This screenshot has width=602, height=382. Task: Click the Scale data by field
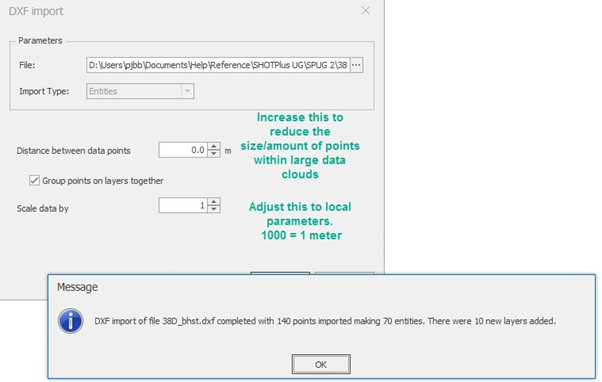point(183,205)
